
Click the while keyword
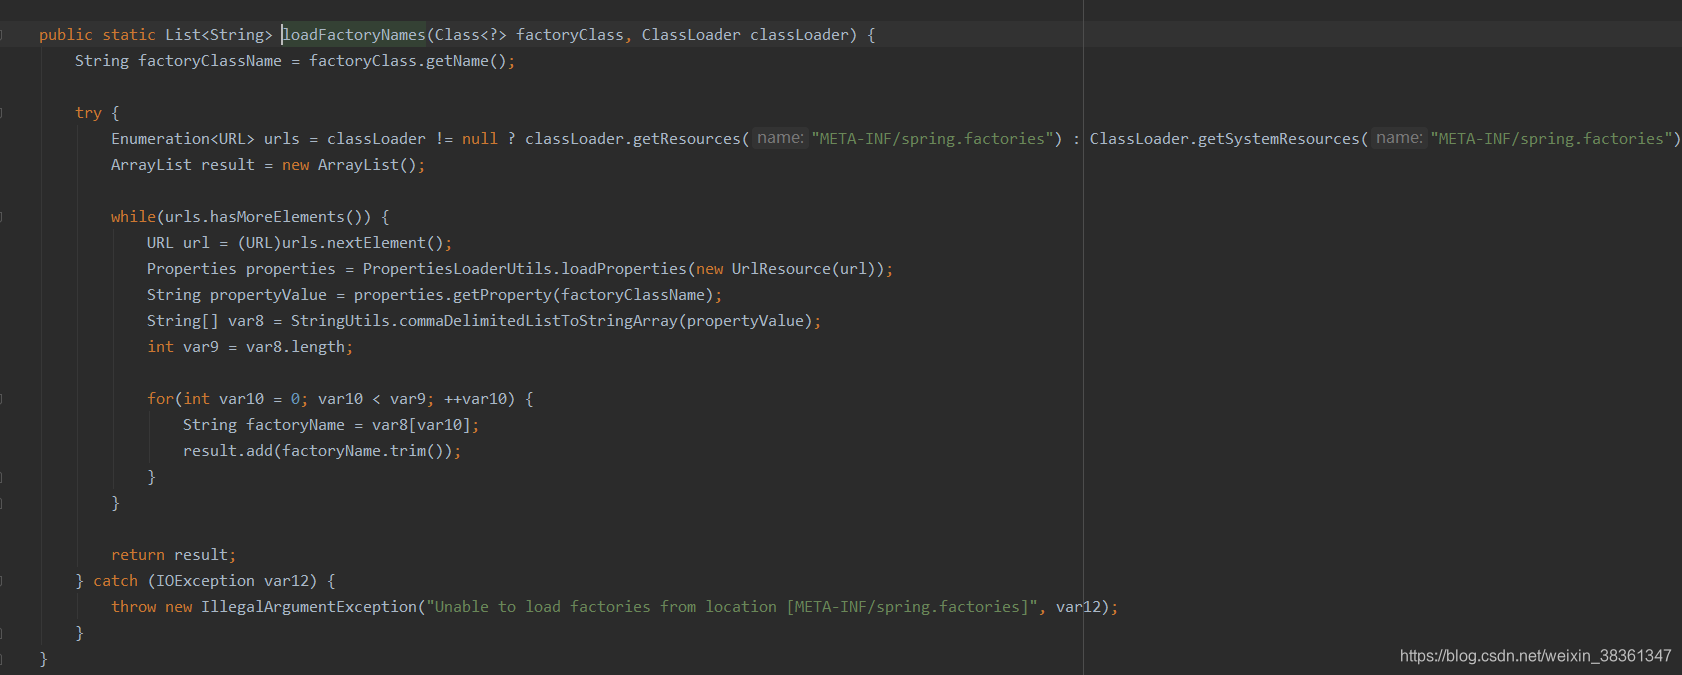(x=133, y=217)
